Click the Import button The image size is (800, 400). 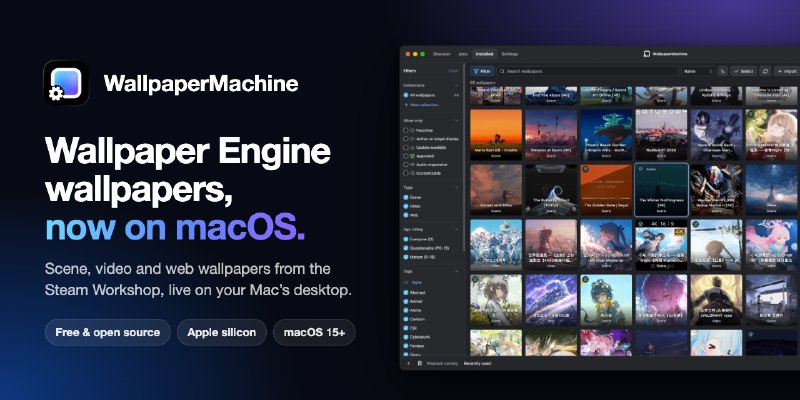point(787,71)
